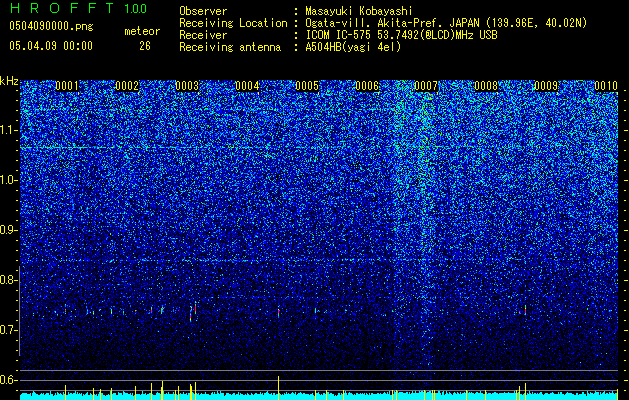Select the filename 0504090000.png
629x400 pixels.
click(x=51, y=27)
